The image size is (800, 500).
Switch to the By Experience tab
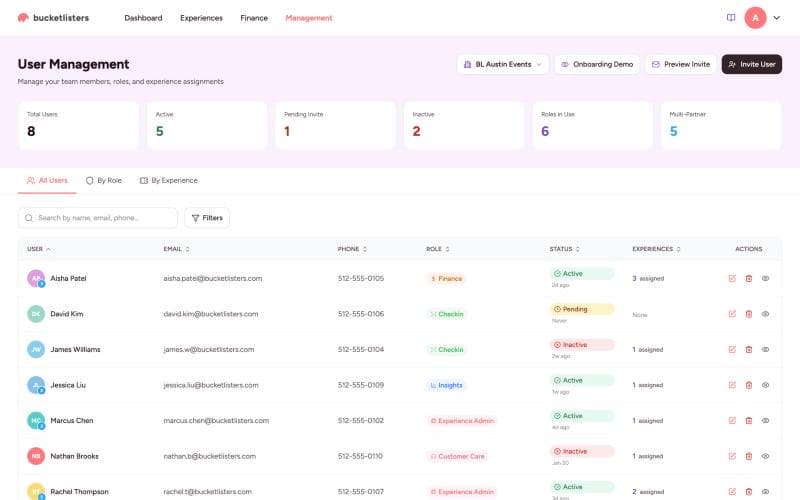pyautogui.click(x=168, y=181)
